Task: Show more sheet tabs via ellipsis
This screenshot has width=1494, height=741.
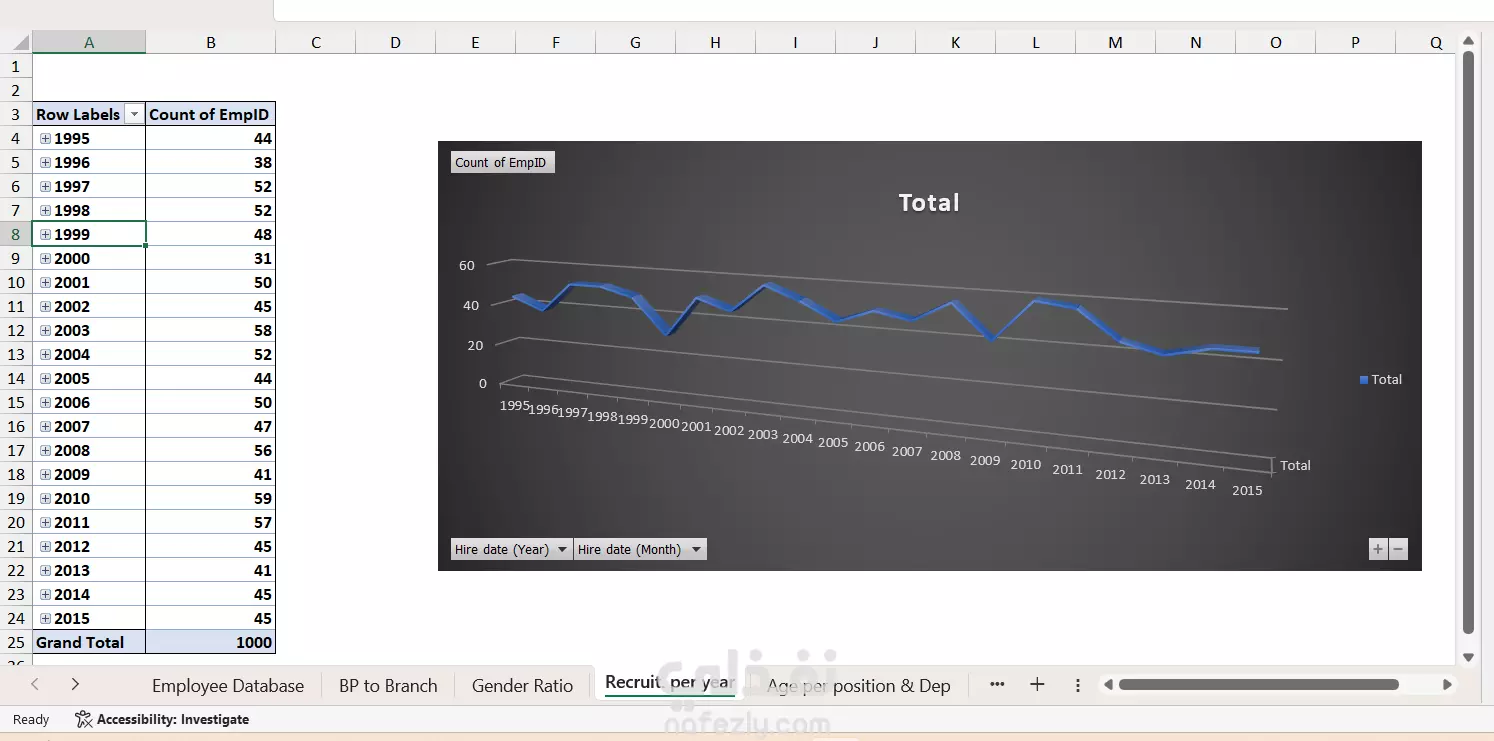Action: [x=997, y=685]
